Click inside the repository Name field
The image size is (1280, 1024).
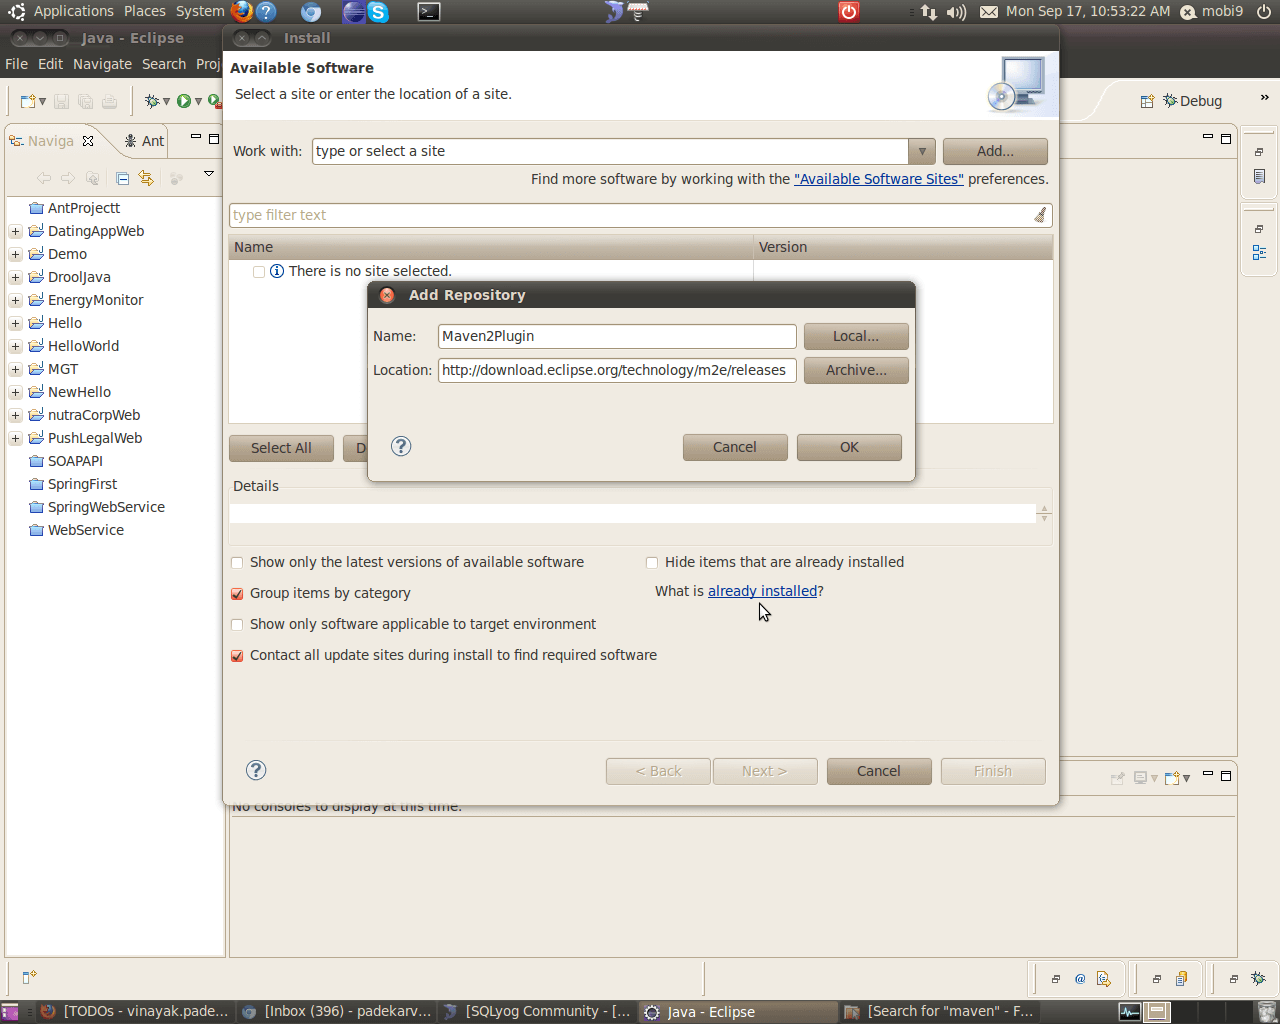point(616,336)
